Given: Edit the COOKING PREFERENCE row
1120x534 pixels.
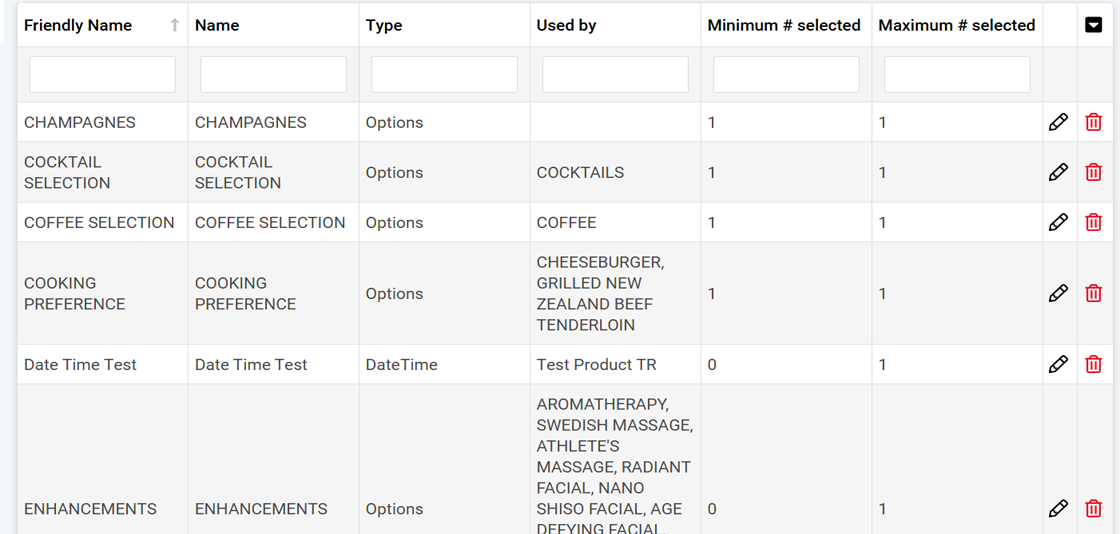Looking at the screenshot, I should coord(1058,293).
